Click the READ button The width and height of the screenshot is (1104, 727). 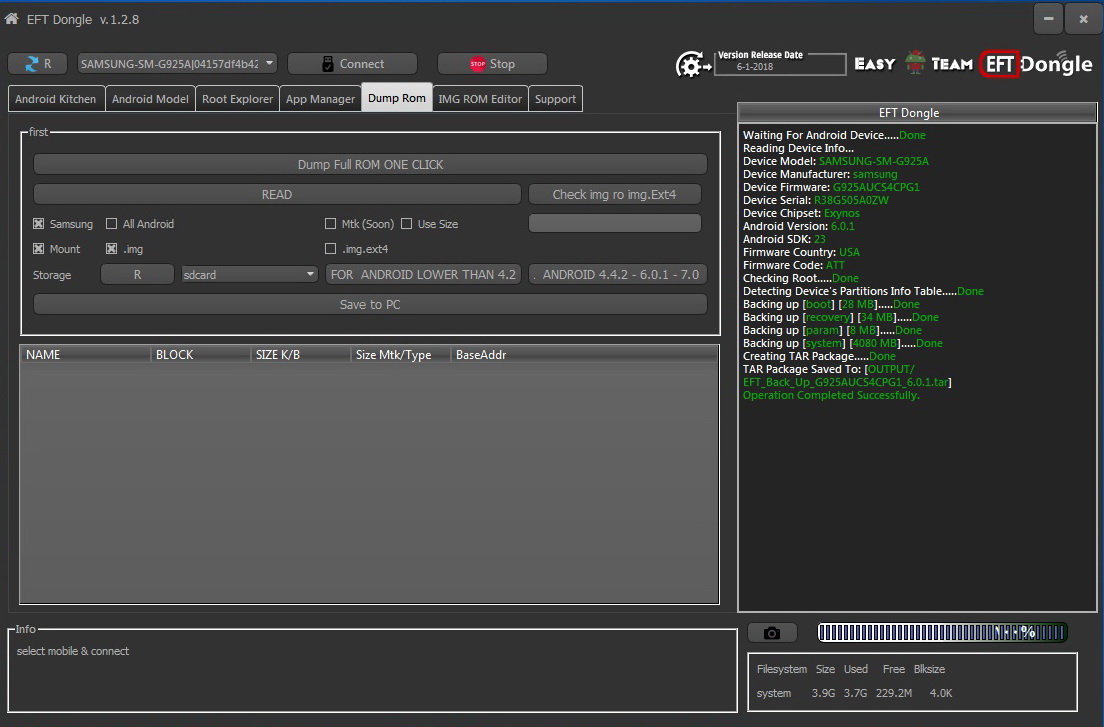pyautogui.click(x=277, y=194)
